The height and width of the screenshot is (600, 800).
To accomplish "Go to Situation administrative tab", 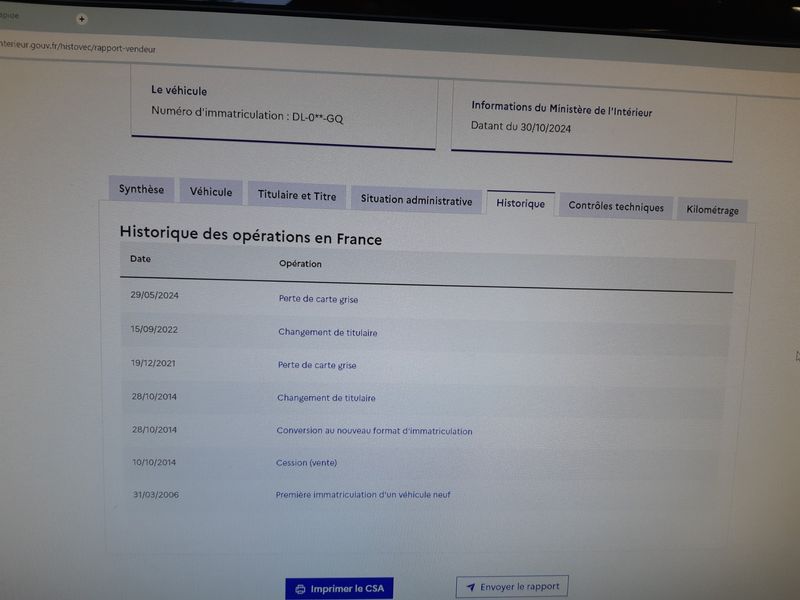I will point(416,200).
